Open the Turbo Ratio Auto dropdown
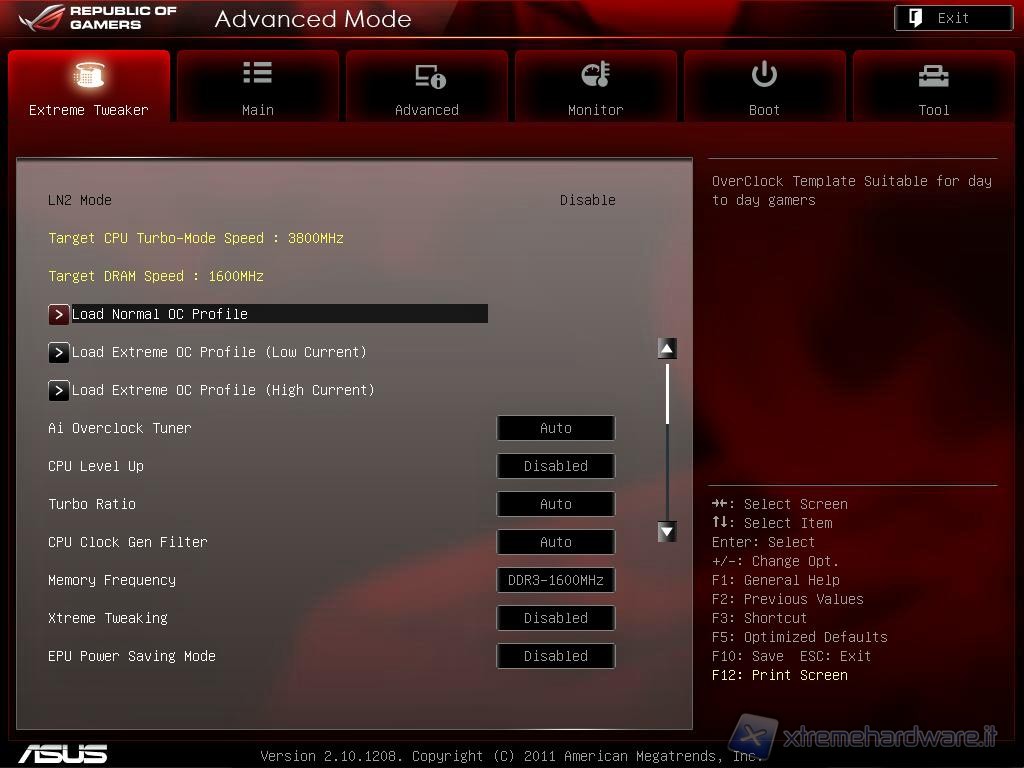Screen dimensions: 1024x768 (x=556, y=504)
